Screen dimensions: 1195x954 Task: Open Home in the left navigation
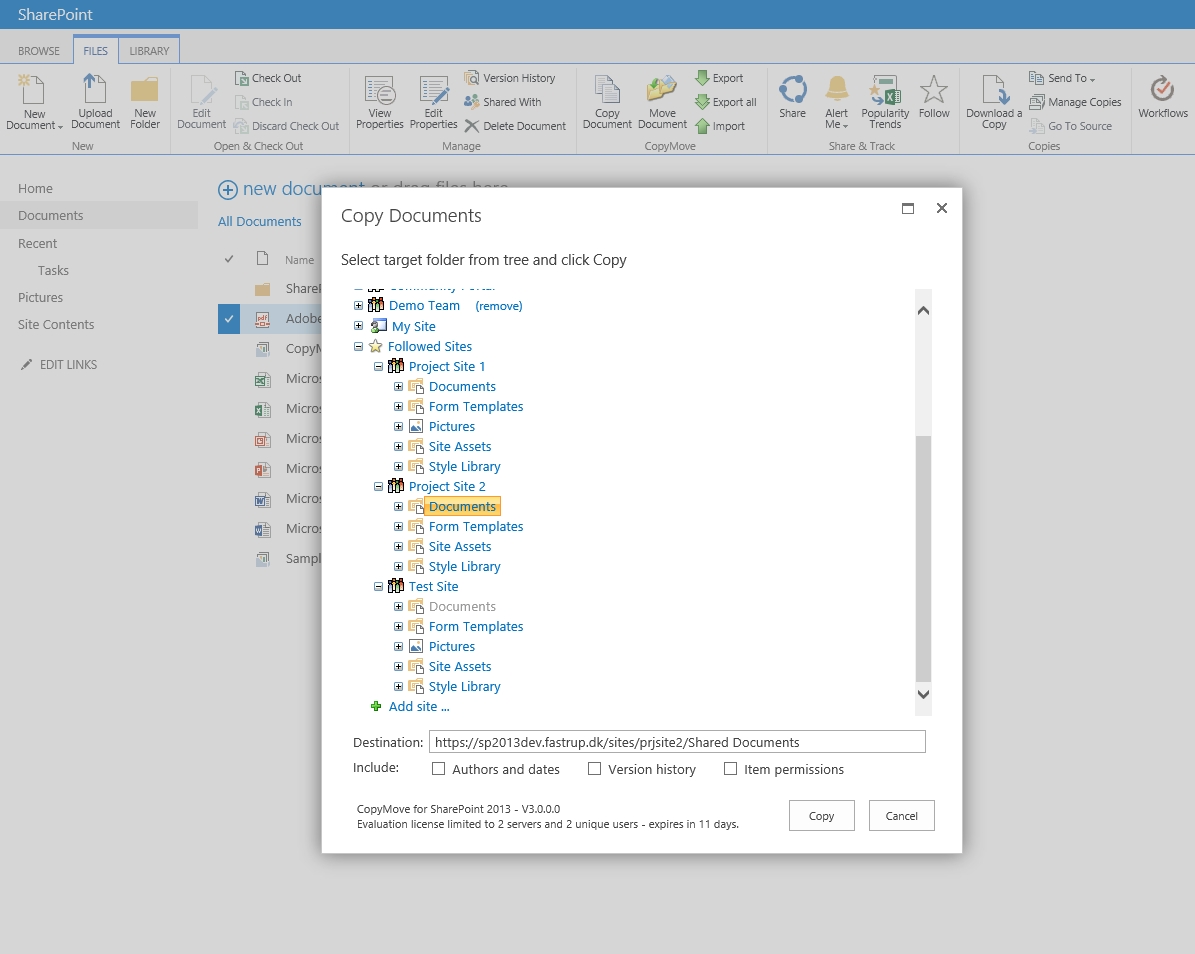[x=35, y=188]
